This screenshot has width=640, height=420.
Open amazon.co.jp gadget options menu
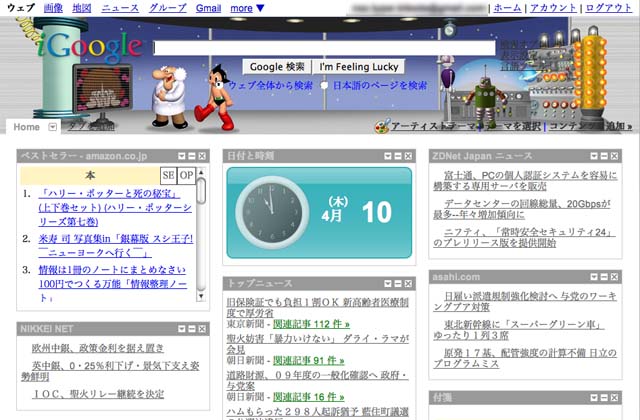(182, 156)
